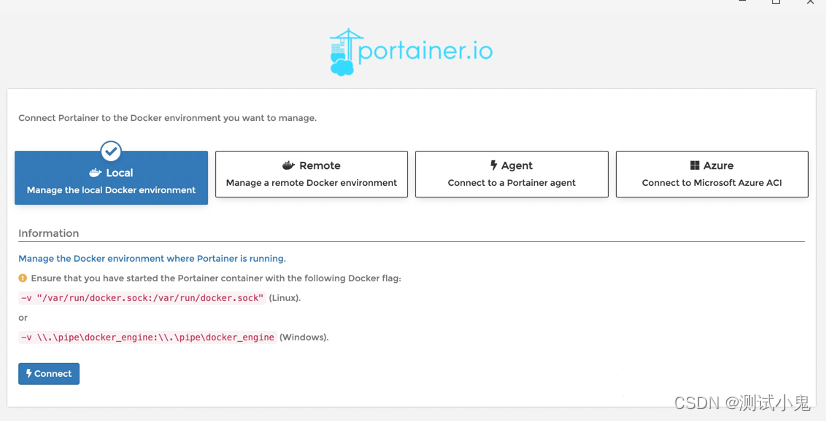The image size is (826, 421).
Task: Click the checkmark badge above Local
Action: click(x=111, y=152)
